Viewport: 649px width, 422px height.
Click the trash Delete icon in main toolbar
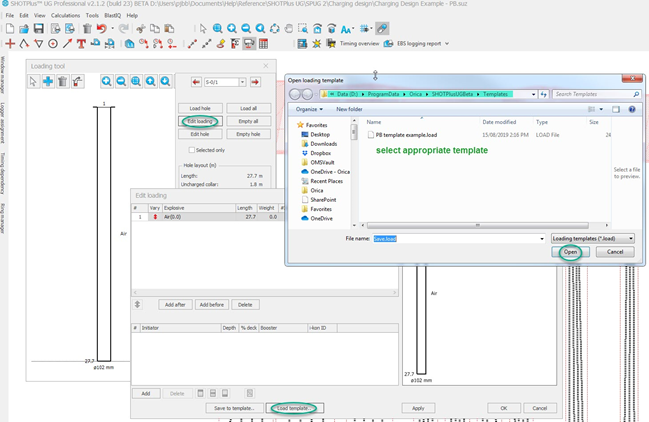[87, 29]
